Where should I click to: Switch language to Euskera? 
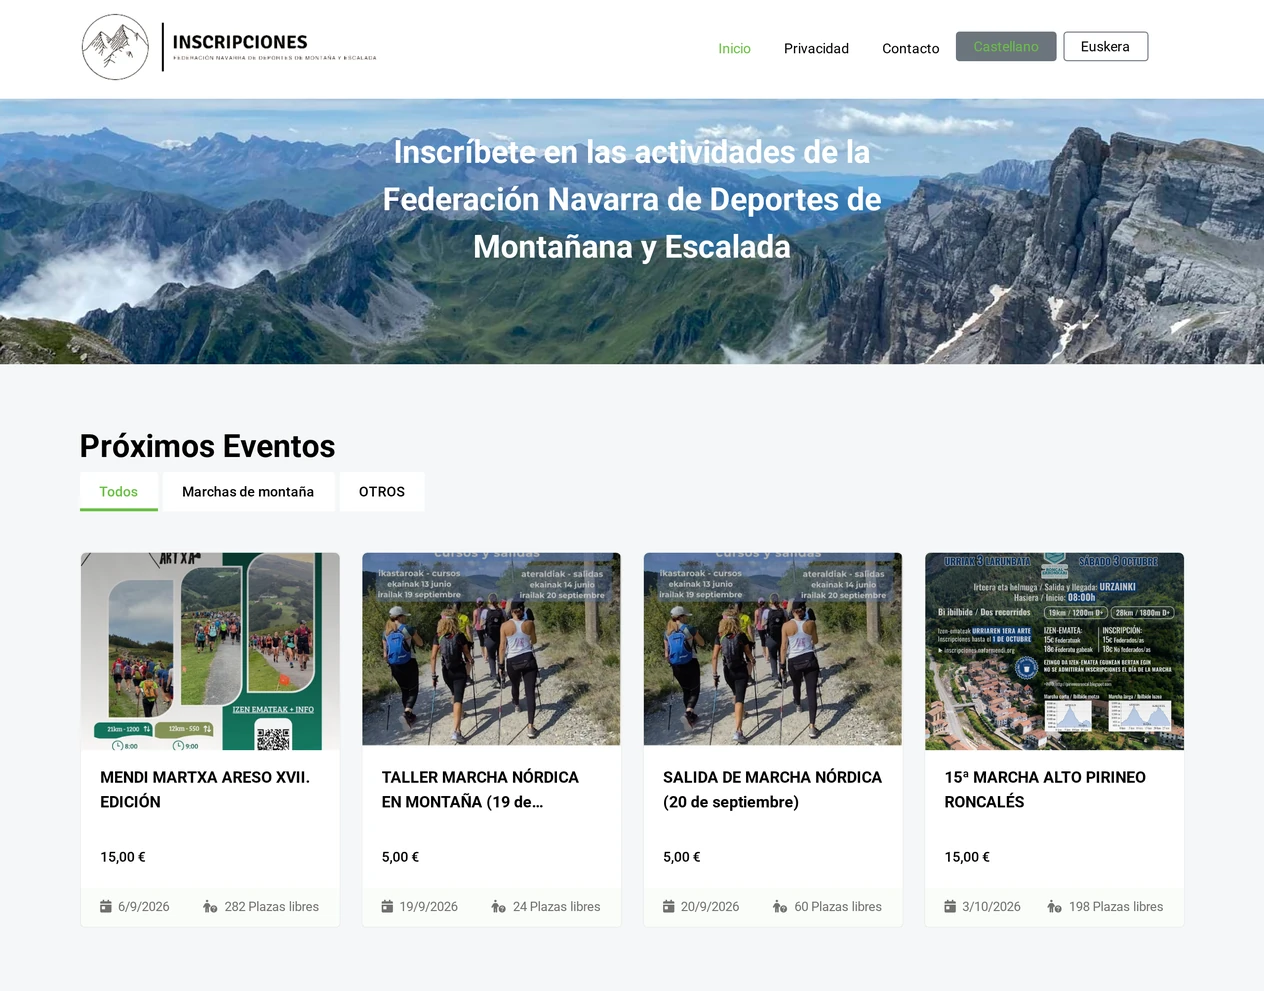pyautogui.click(x=1105, y=46)
